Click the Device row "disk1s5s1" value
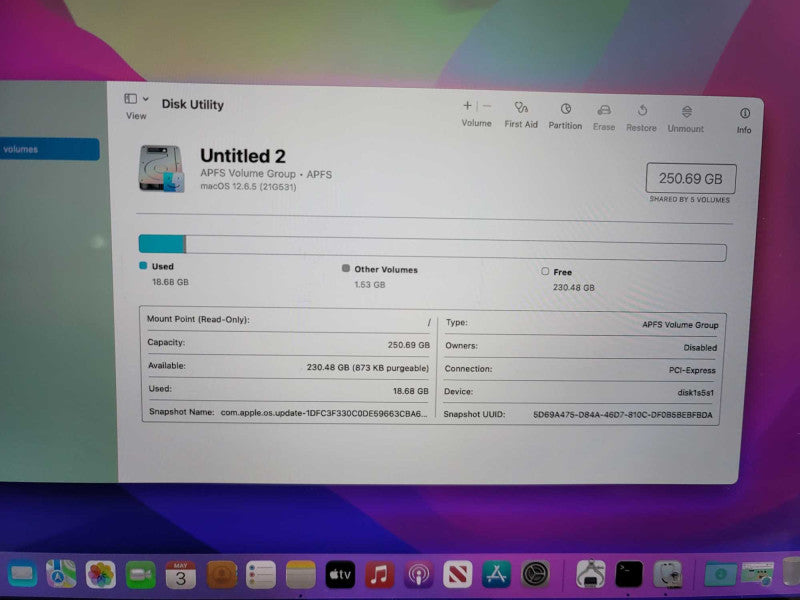 [695, 393]
